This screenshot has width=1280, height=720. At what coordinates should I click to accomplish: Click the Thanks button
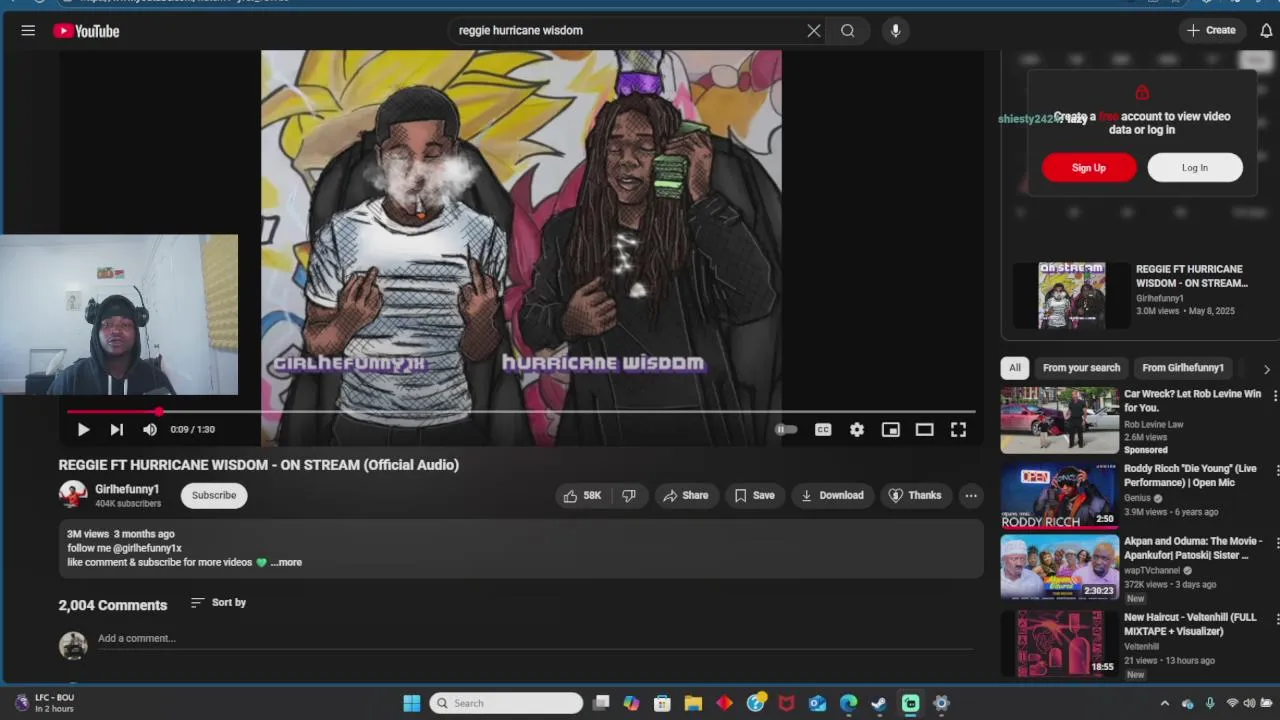point(915,495)
